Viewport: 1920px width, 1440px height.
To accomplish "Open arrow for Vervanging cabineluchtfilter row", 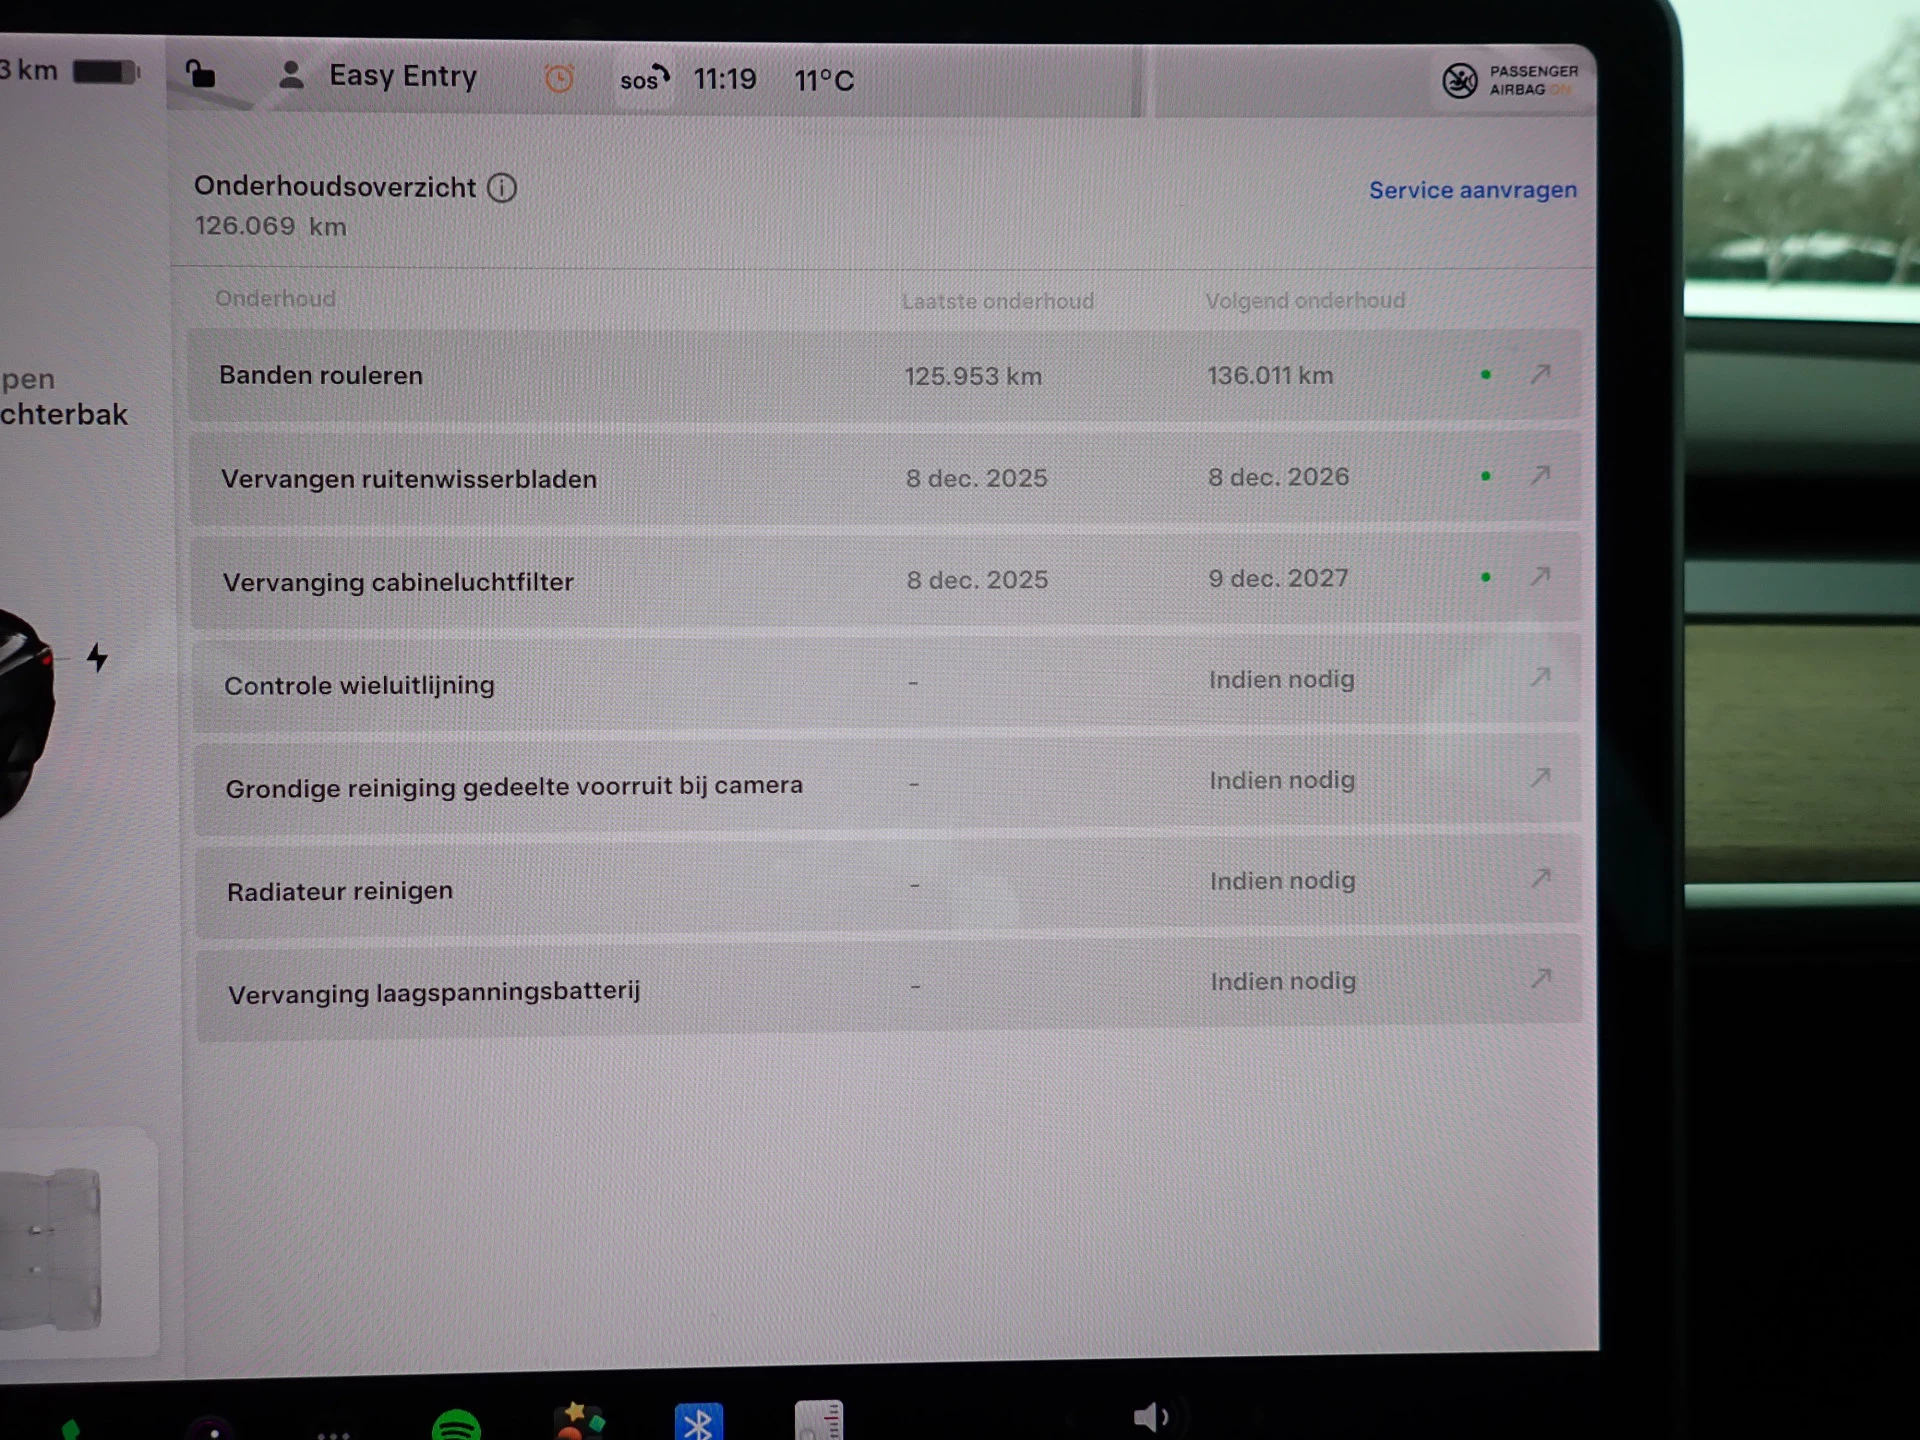I will (1540, 577).
